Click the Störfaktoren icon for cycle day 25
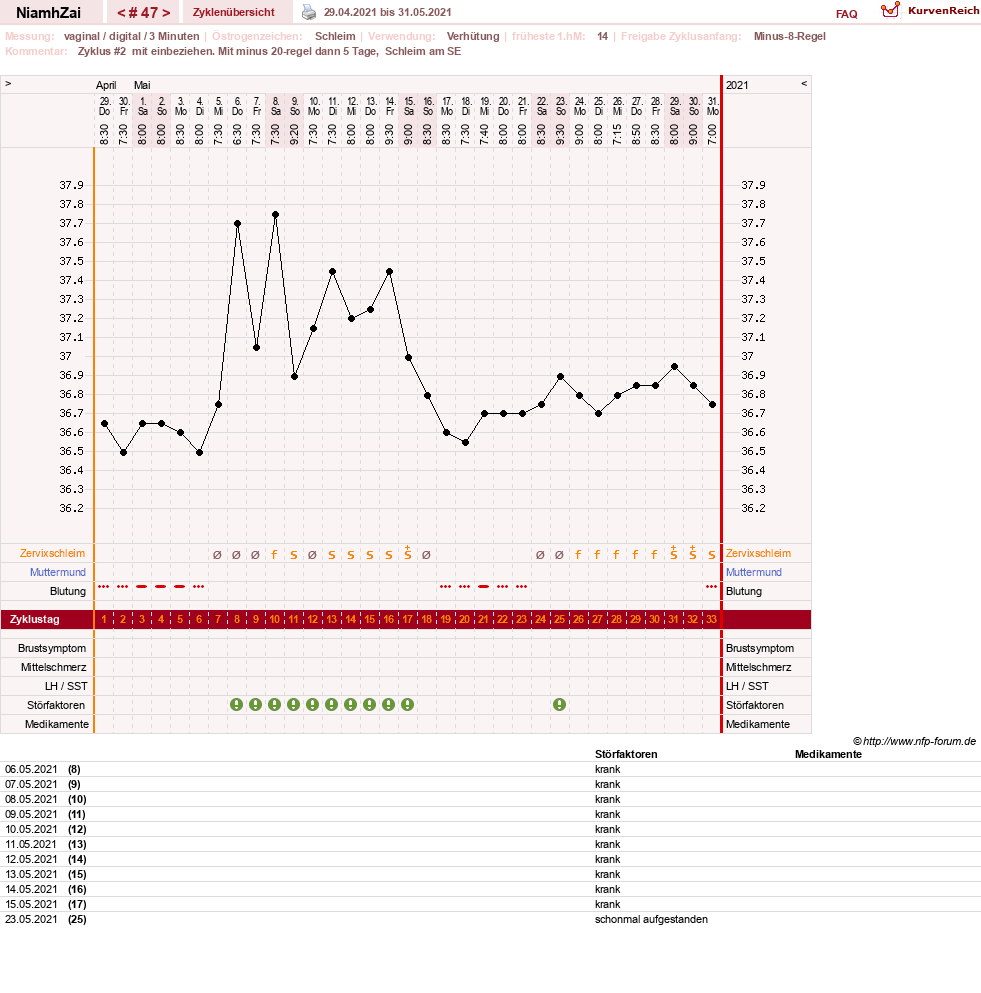The width and height of the screenshot is (981, 993). pyautogui.click(x=559, y=704)
